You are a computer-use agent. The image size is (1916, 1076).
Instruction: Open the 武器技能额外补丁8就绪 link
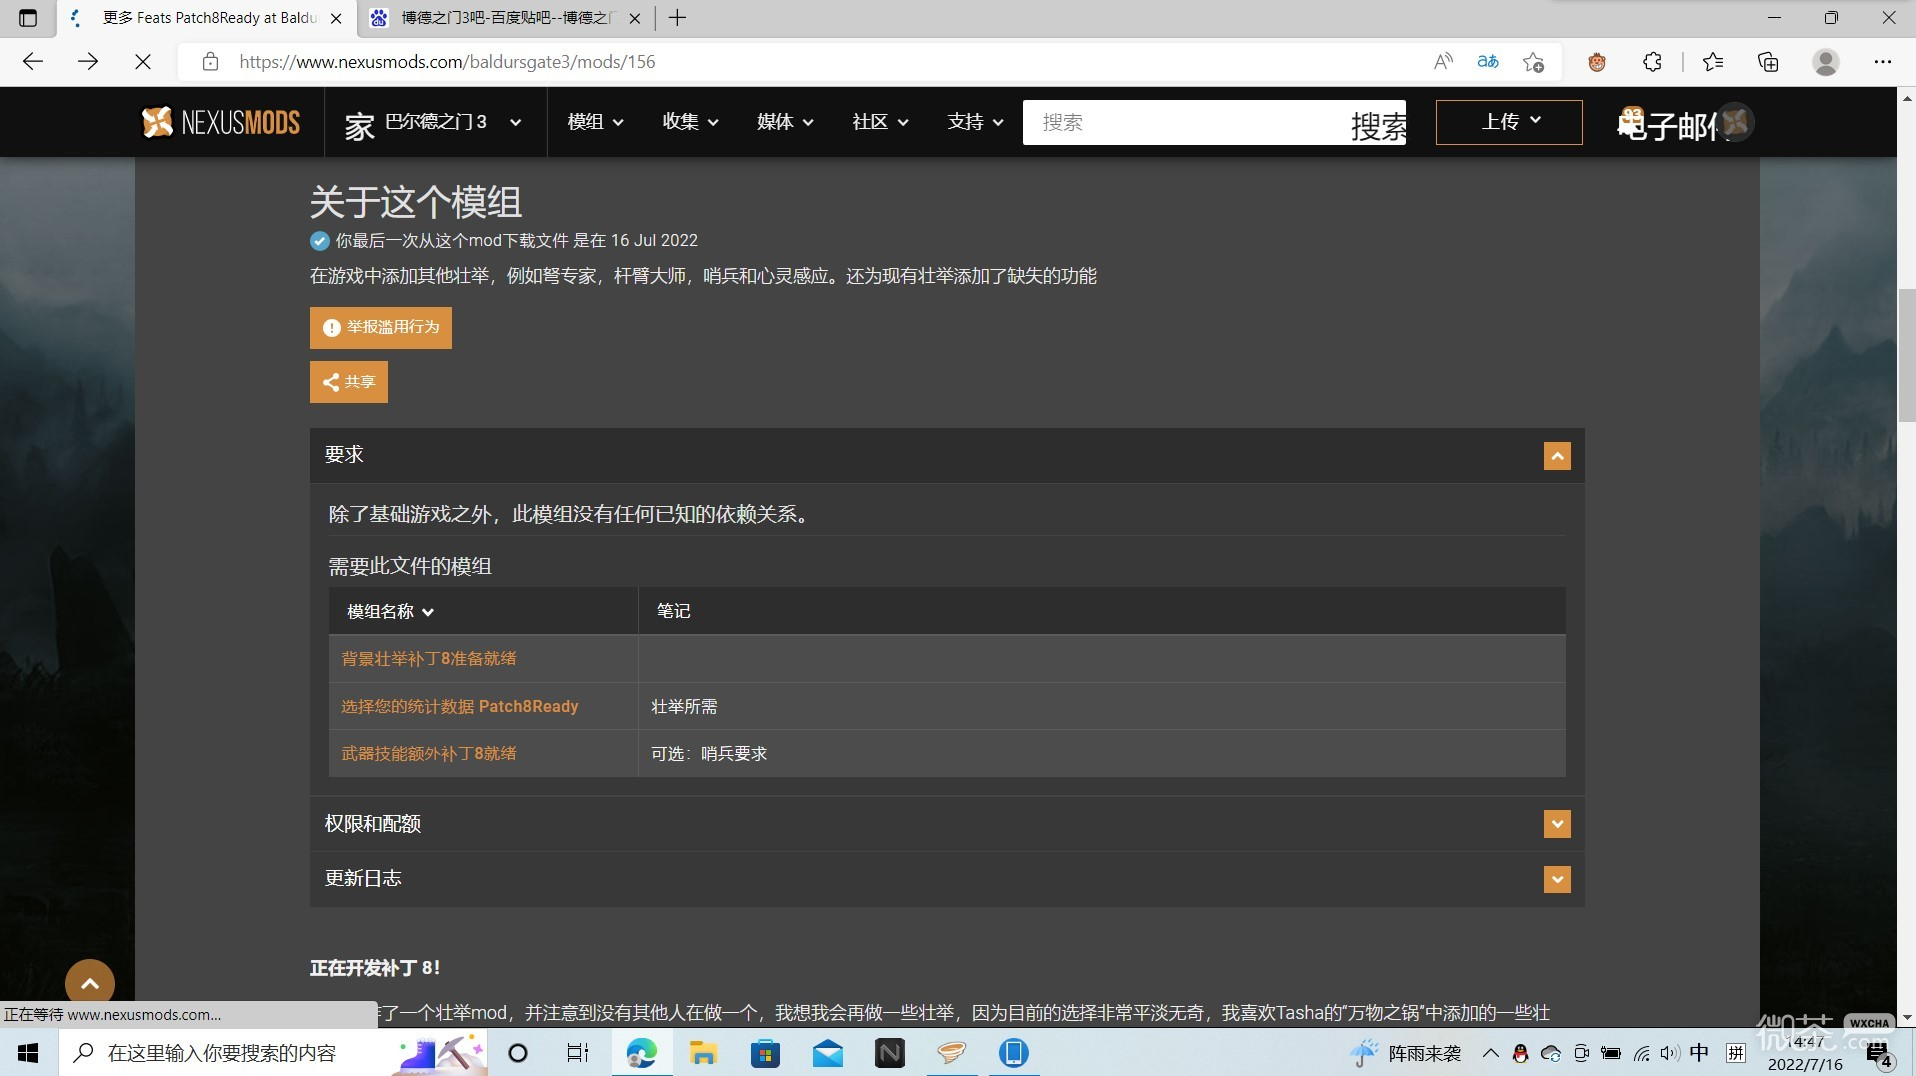[x=429, y=754]
